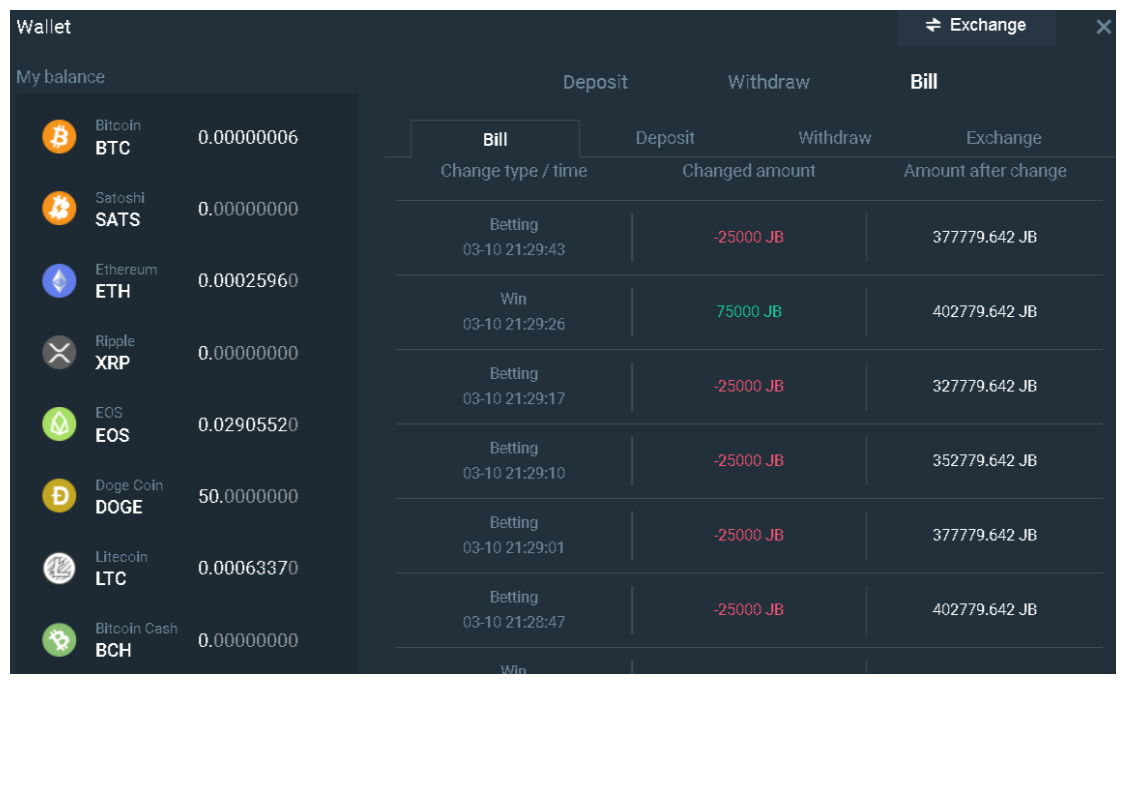
Task: Close the Wallet panel
Action: pyautogui.click(x=1103, y=27)
